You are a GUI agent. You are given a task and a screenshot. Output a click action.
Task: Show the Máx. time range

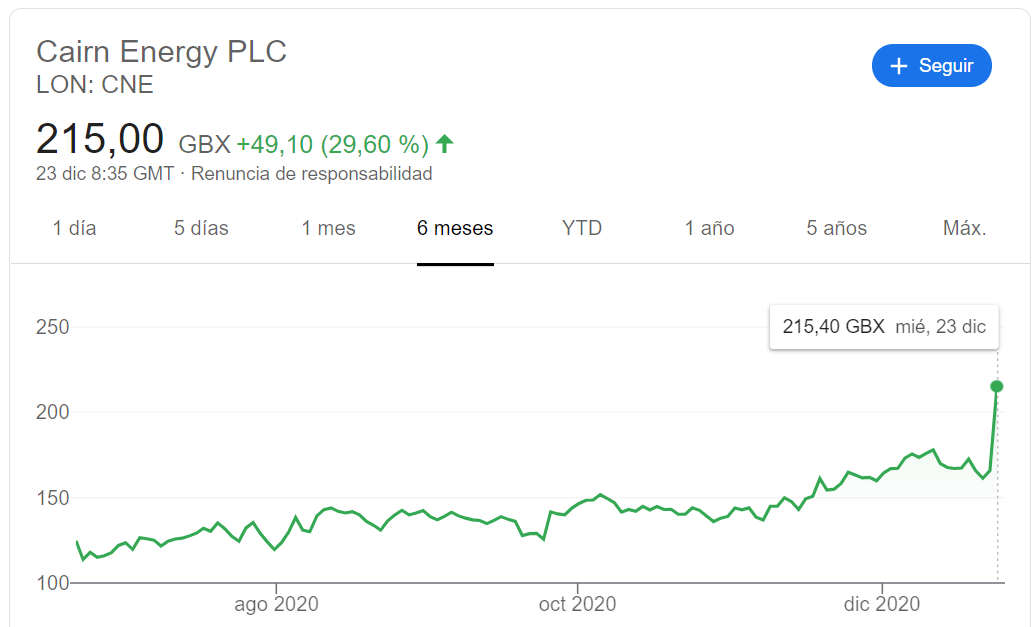(x=964, y=229)
